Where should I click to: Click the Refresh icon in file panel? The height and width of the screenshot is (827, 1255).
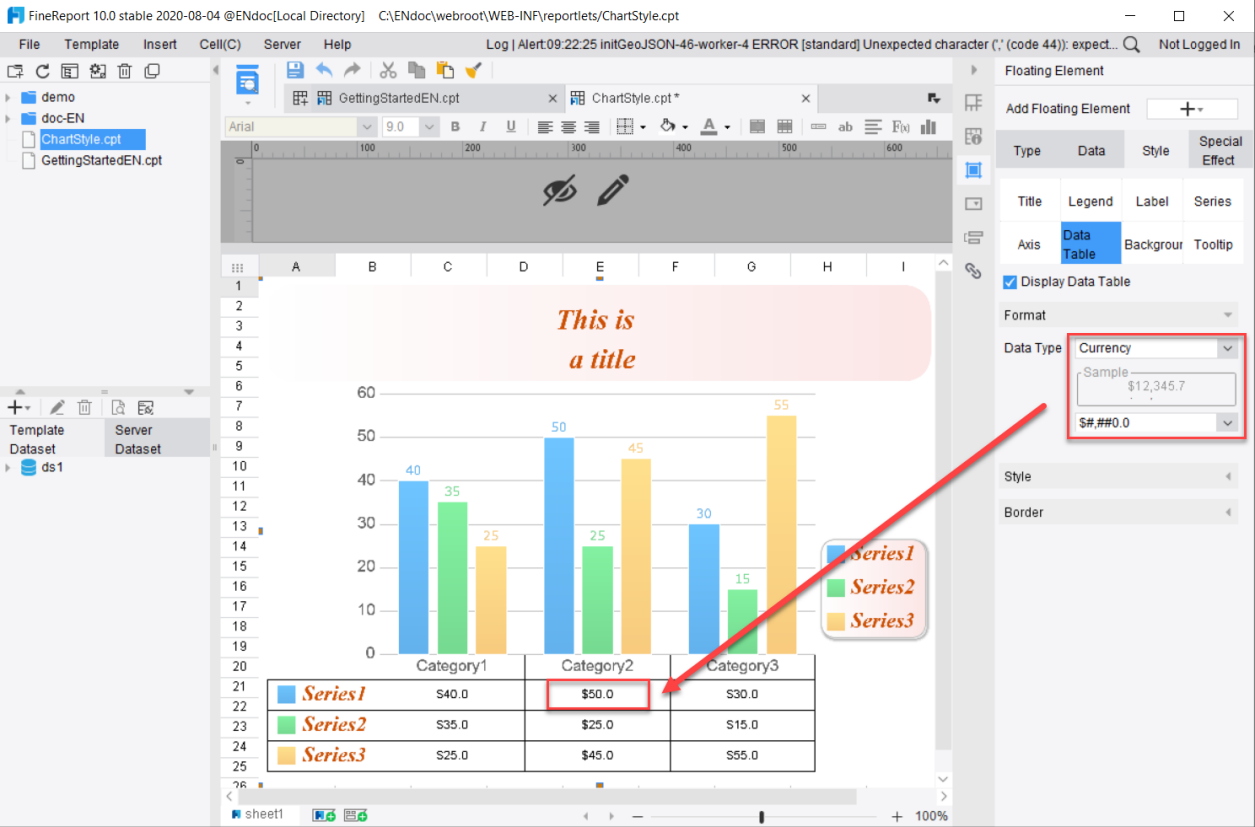(42, 71)
